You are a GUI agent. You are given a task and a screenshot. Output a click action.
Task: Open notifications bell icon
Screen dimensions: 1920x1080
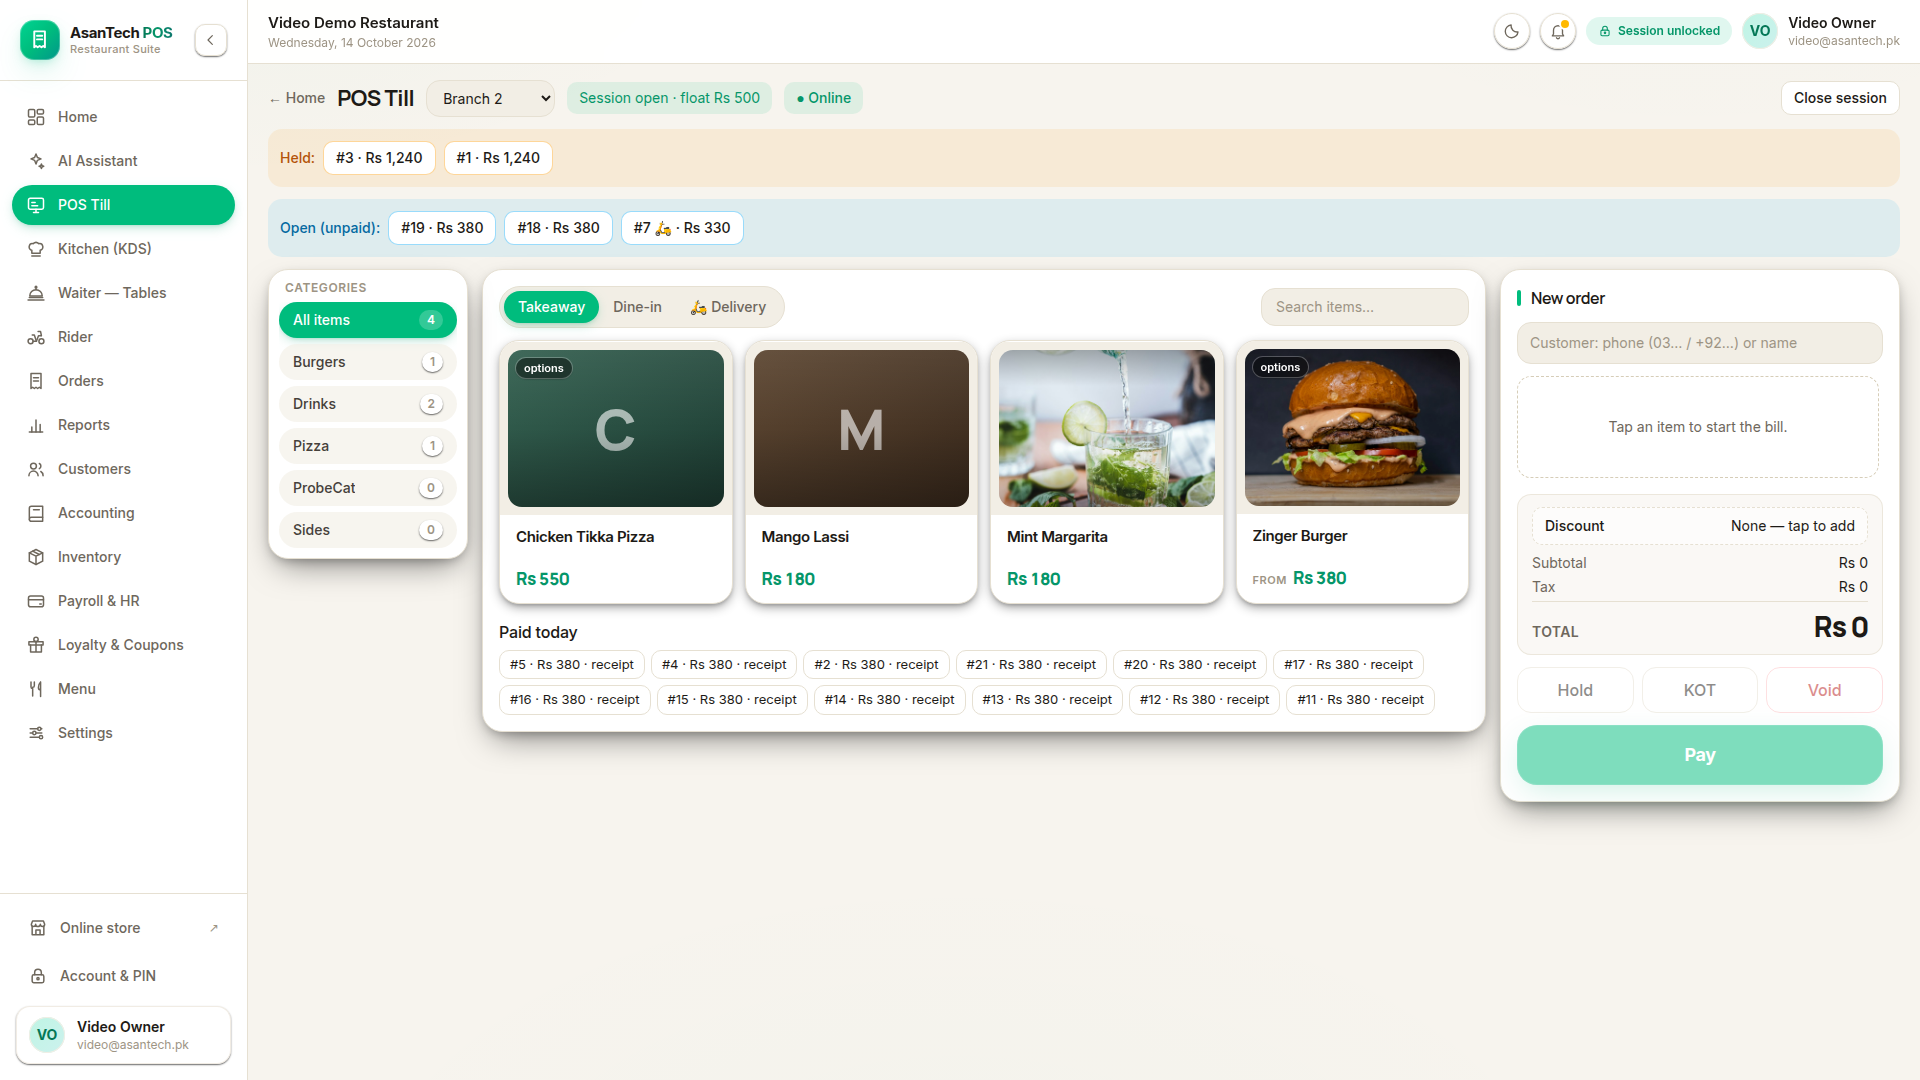pyautogui.click(x=1557, y=32)
